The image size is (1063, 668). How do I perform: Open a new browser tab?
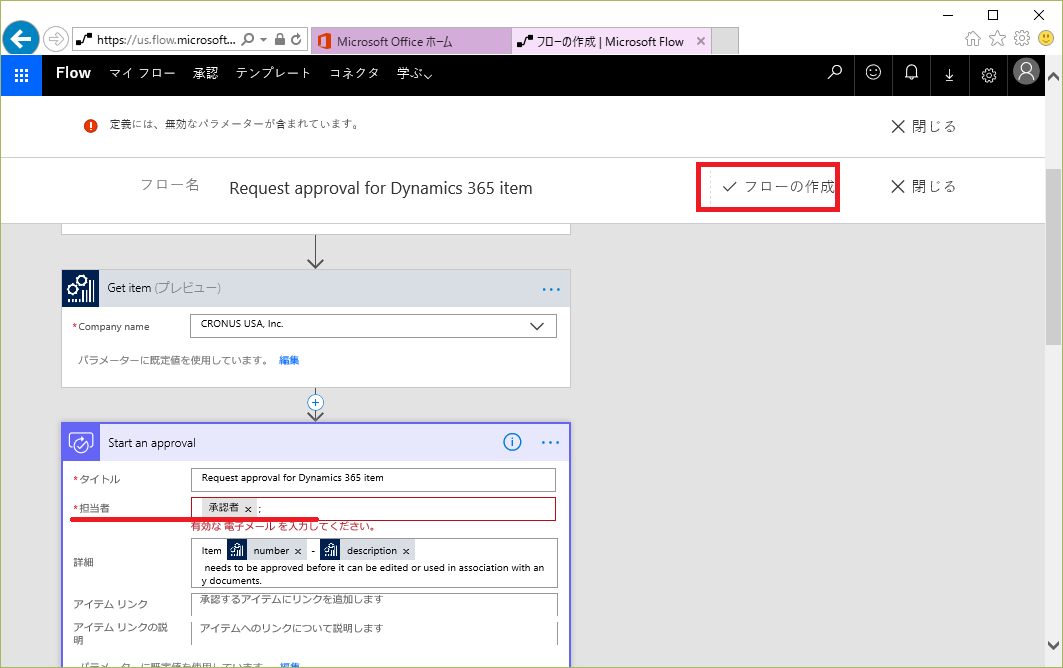[725, 41]
